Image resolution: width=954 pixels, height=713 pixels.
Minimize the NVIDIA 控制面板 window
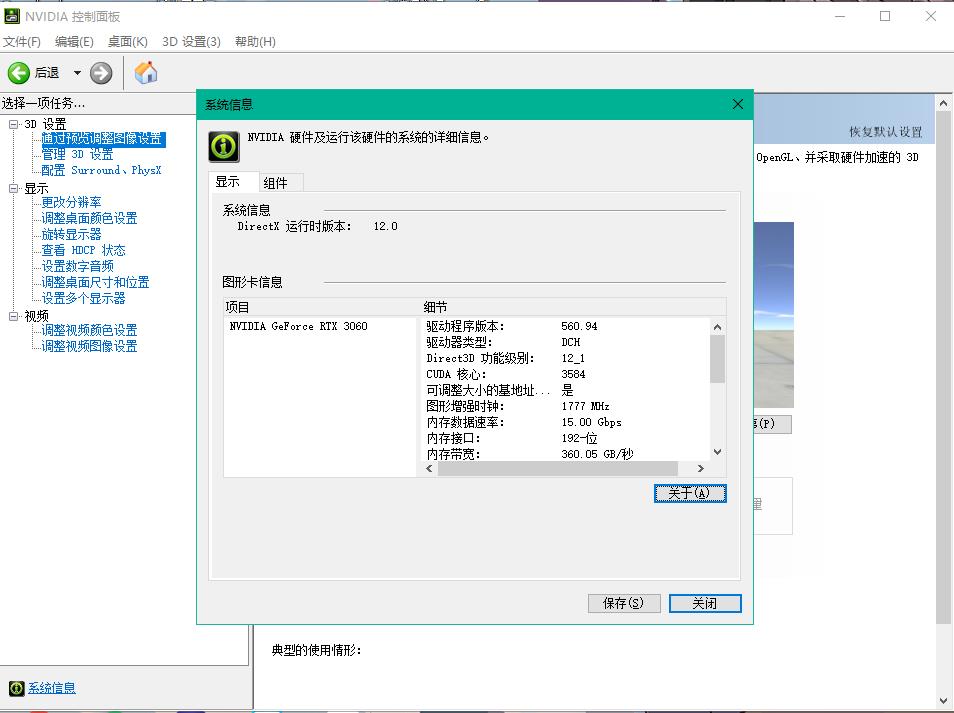pyautogui.click(x=840, y=16)
